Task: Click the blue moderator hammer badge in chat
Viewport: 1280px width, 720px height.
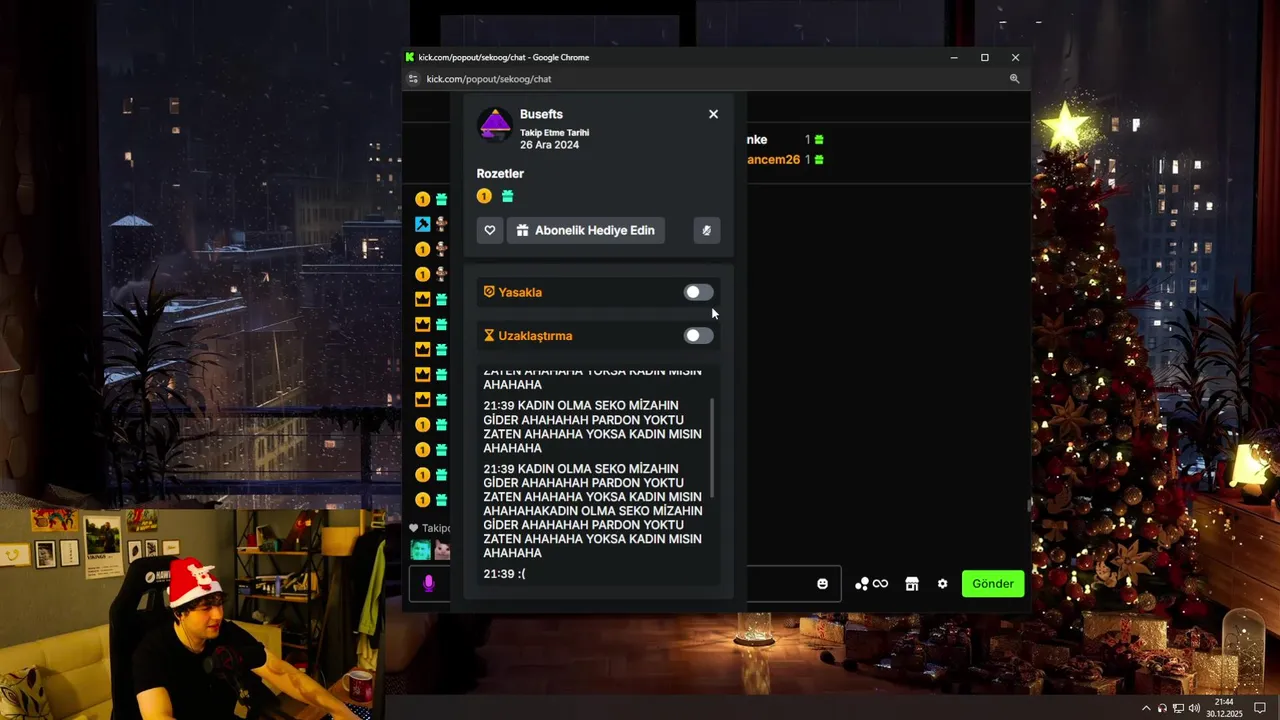Action: (x=422, y=224)
